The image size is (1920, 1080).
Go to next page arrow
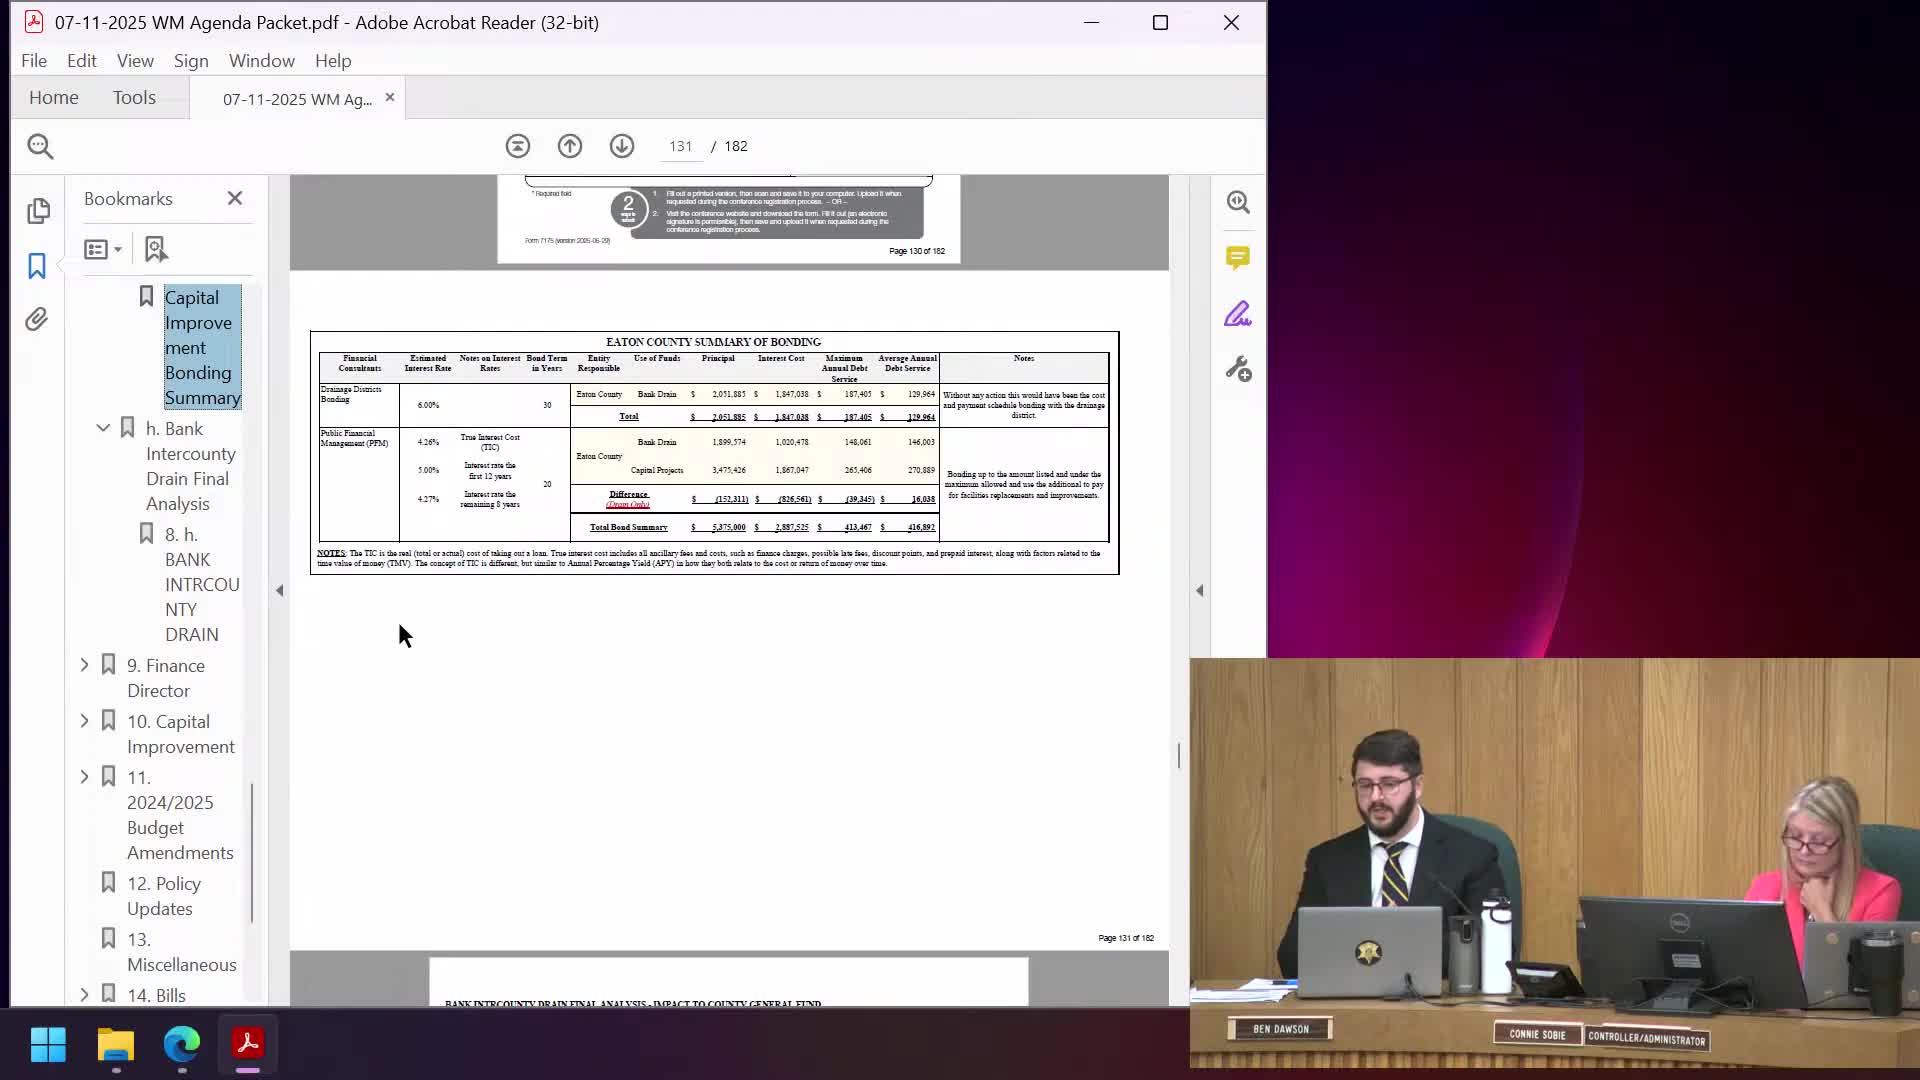[622, 146]
